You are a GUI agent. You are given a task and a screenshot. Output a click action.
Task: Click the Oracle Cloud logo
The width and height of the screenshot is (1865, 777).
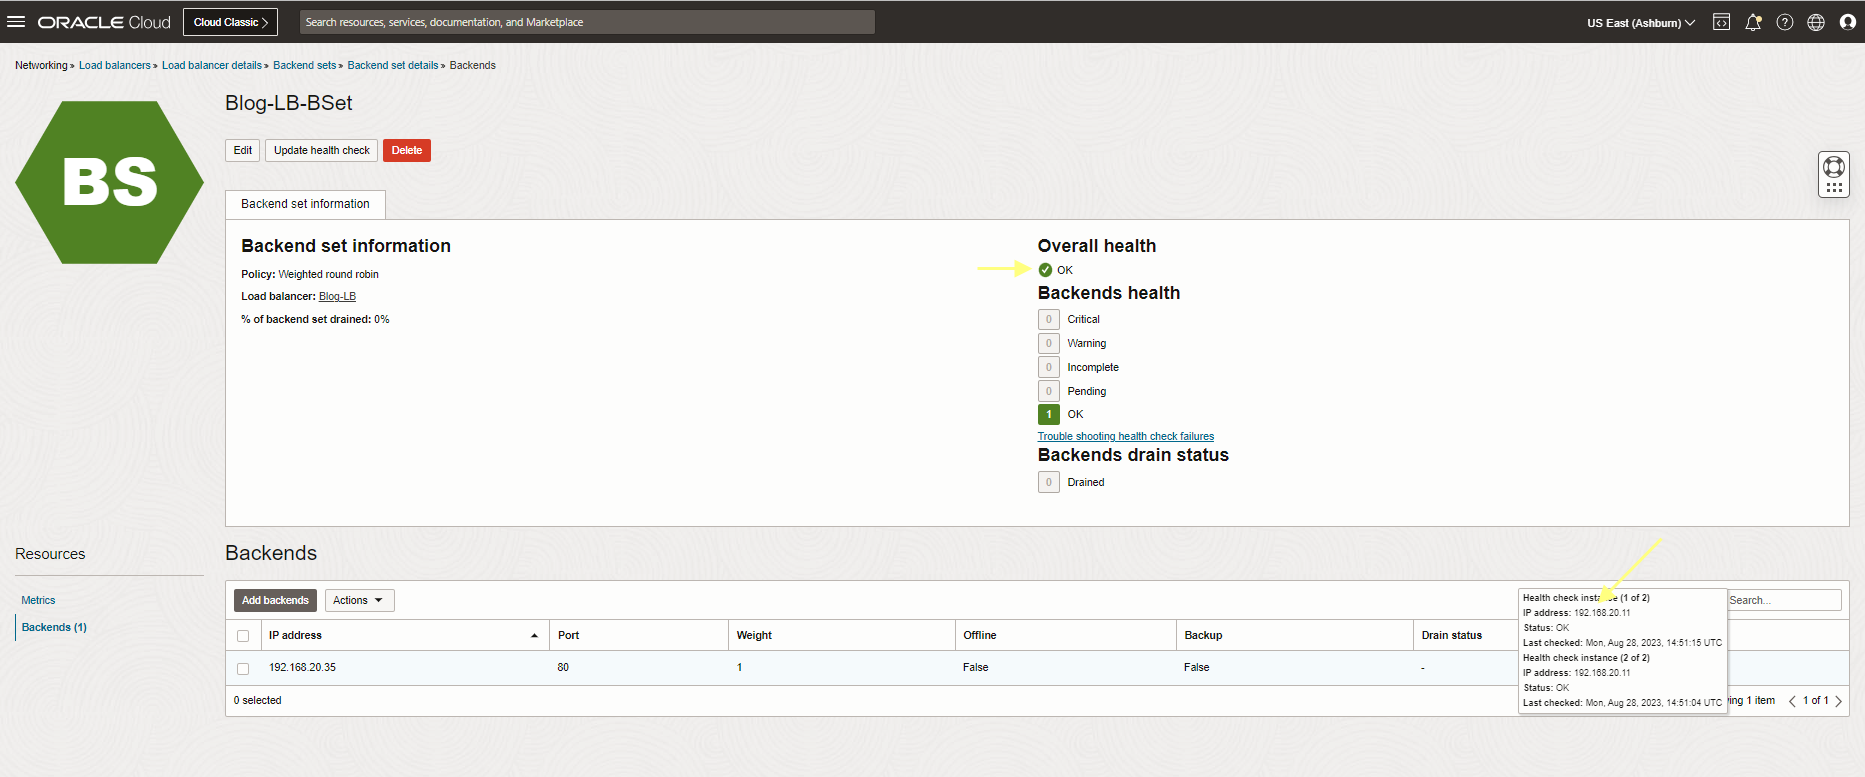coord(104,22)
